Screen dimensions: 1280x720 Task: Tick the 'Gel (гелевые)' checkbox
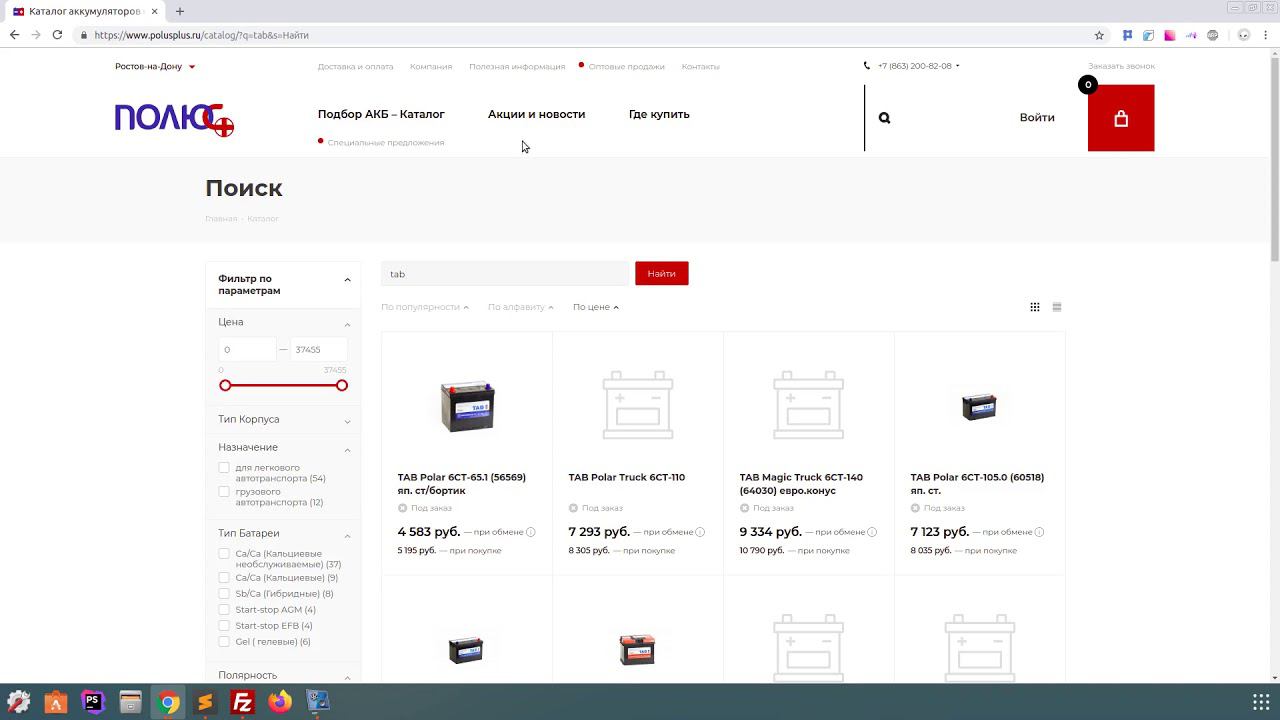tap(224, 642)
